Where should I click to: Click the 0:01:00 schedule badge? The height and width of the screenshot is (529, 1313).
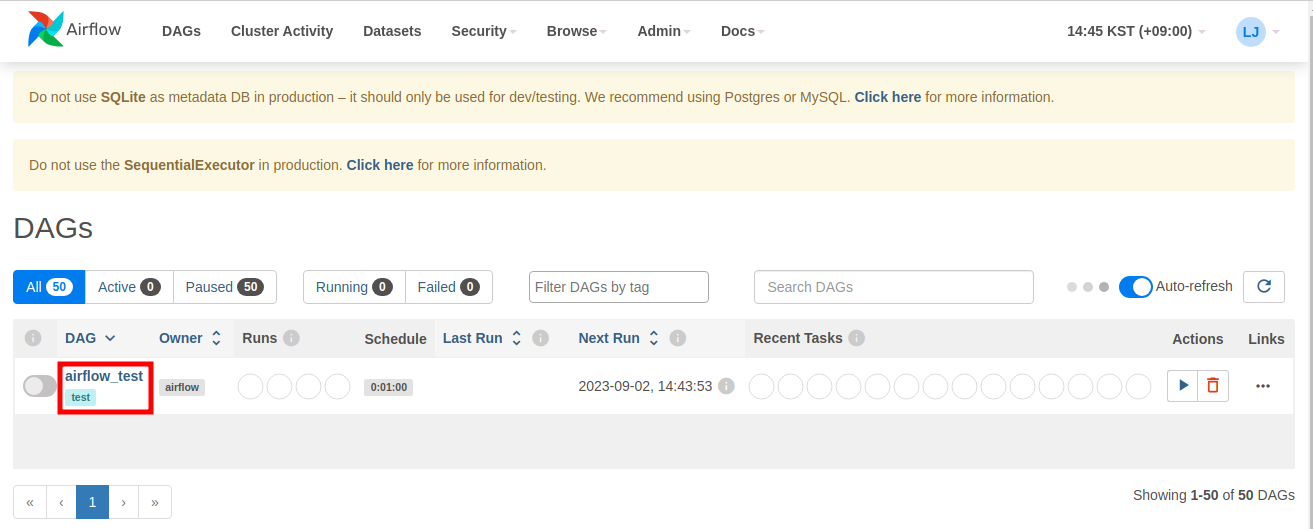(388, 387)
